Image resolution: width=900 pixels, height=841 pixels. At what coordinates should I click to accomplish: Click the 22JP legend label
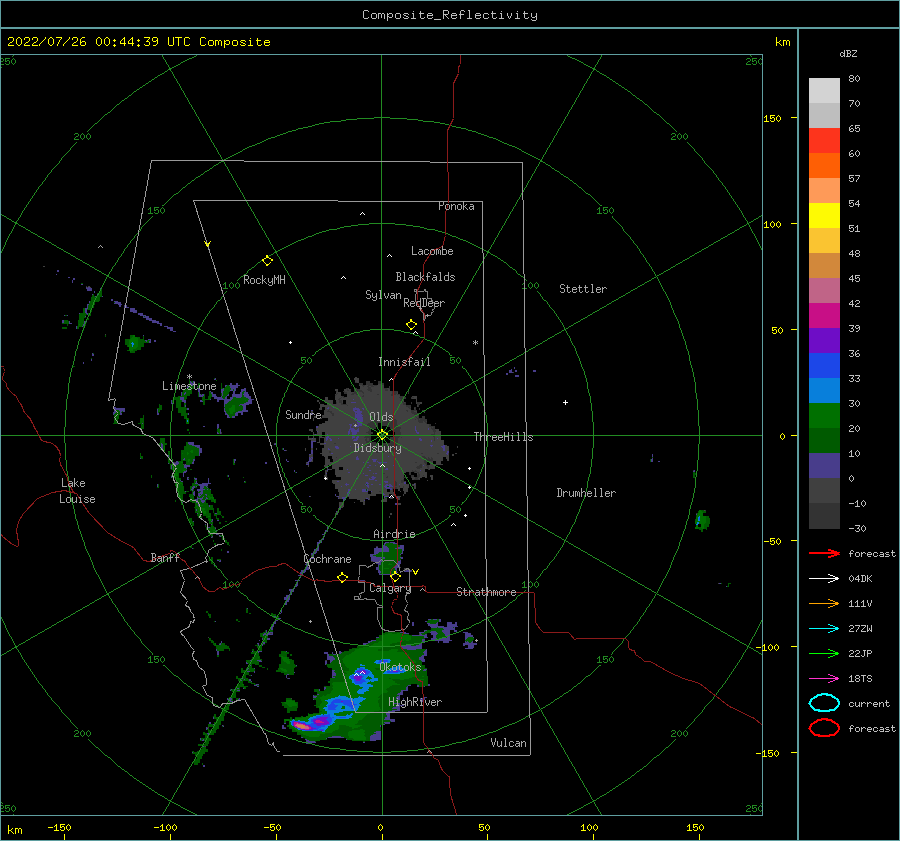pyautogui.click(x=860, y=653)
